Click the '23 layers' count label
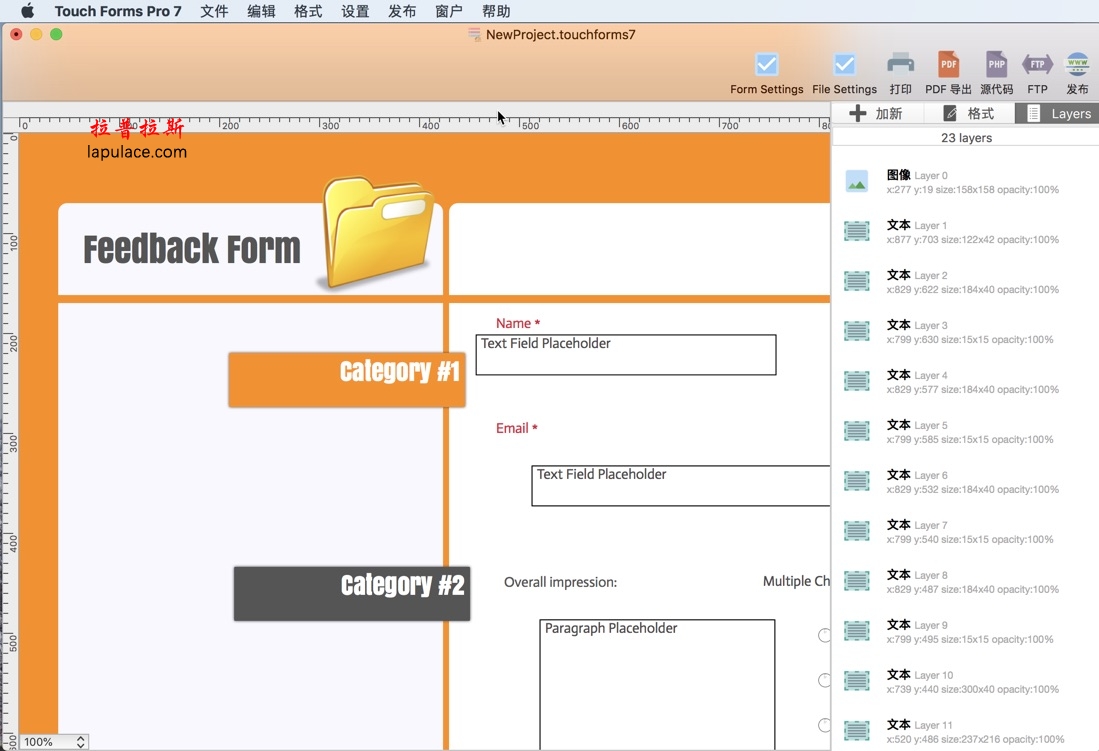The height and width of the screenshot is (751, 1099). (966, 138)
